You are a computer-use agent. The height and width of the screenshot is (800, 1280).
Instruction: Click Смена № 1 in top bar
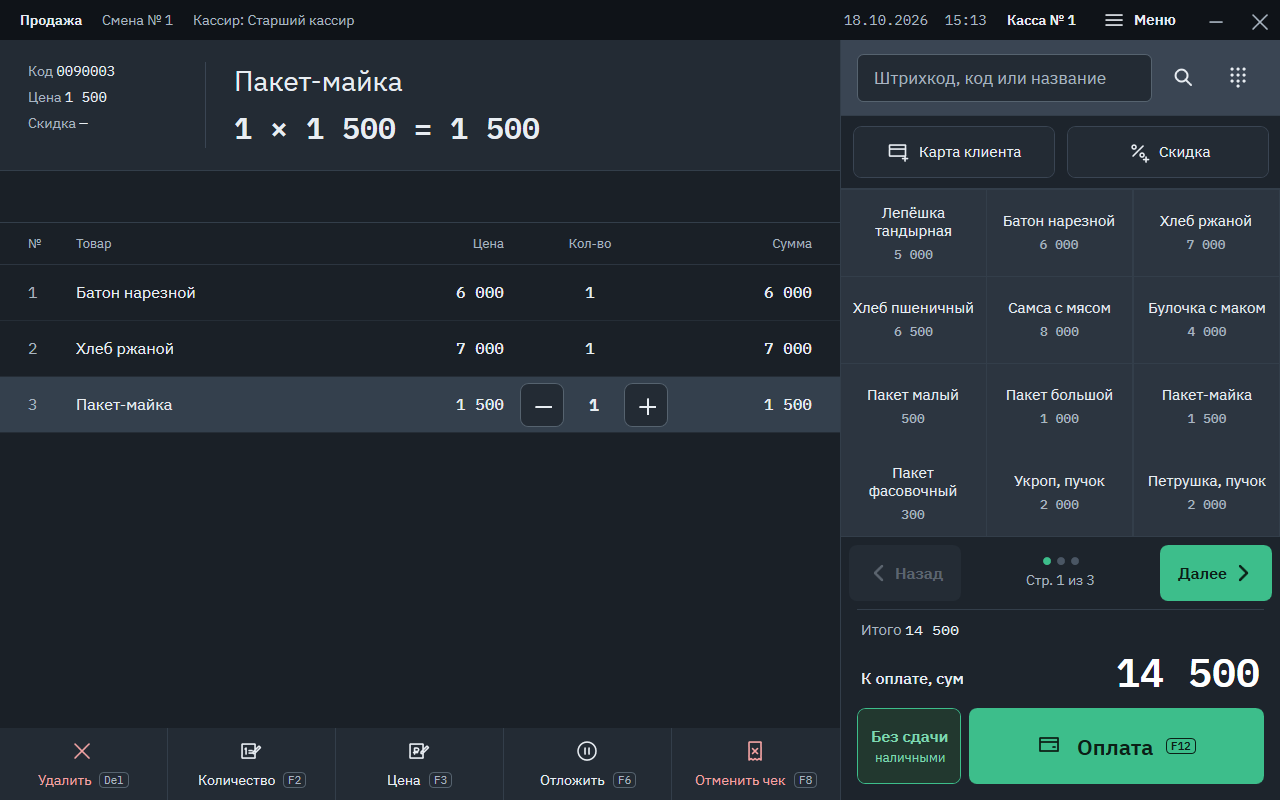137,20
